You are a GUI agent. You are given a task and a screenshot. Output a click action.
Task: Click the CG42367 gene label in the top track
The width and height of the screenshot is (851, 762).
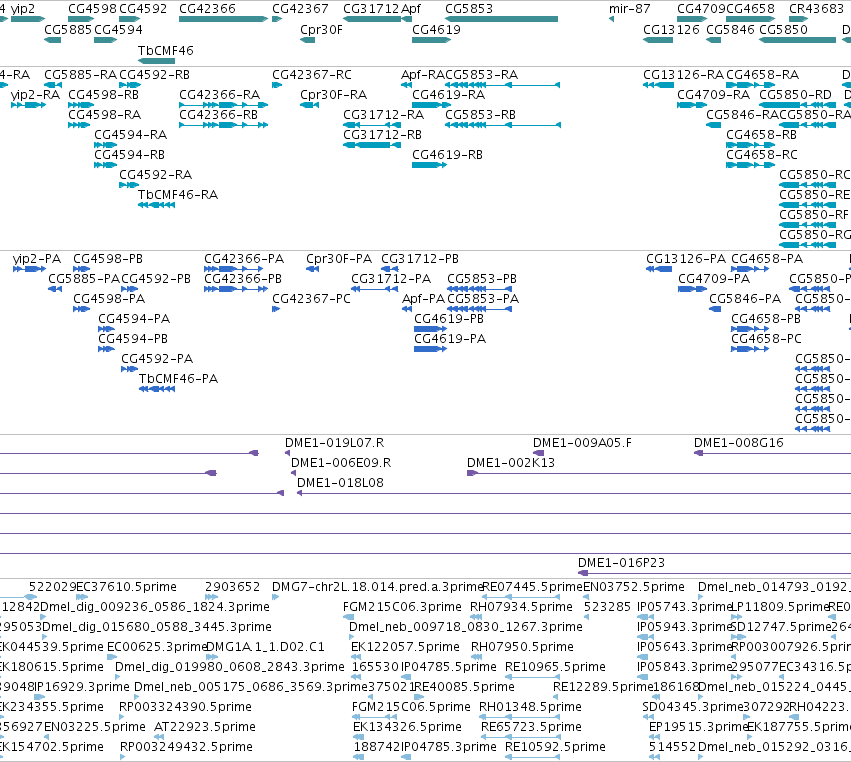pos(300,9)
